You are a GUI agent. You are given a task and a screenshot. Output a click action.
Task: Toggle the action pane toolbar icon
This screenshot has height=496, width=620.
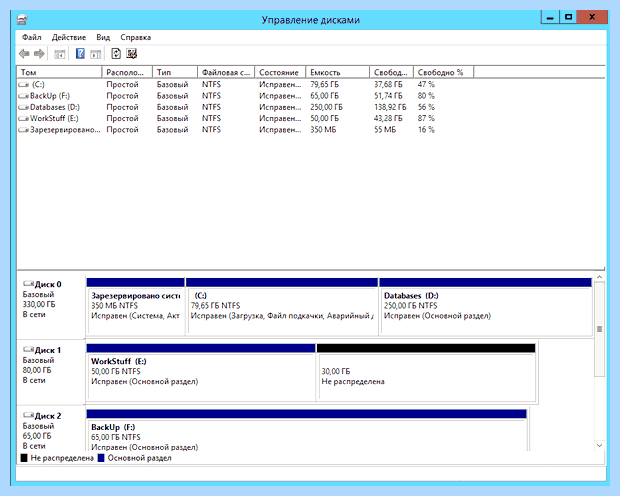coord(96,54)
